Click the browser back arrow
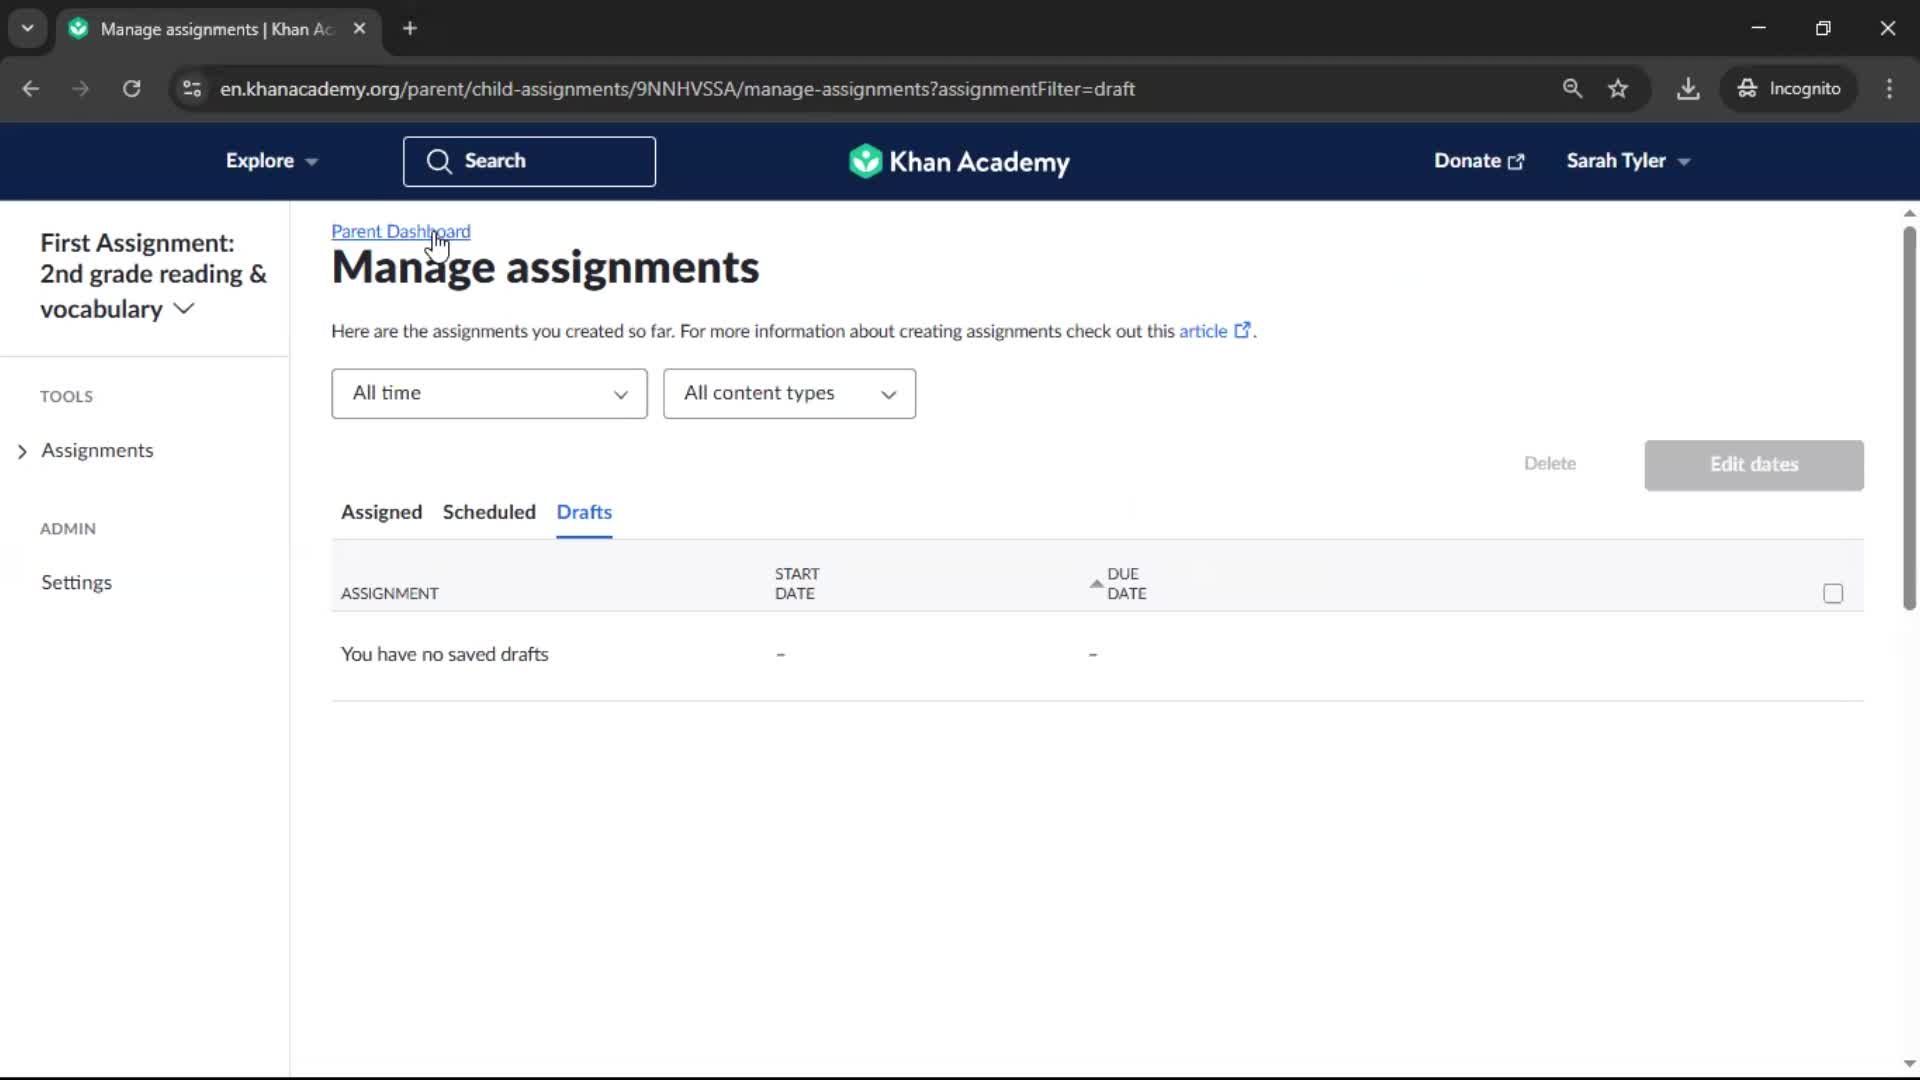 pyautogui.click(x=31, y=89)
